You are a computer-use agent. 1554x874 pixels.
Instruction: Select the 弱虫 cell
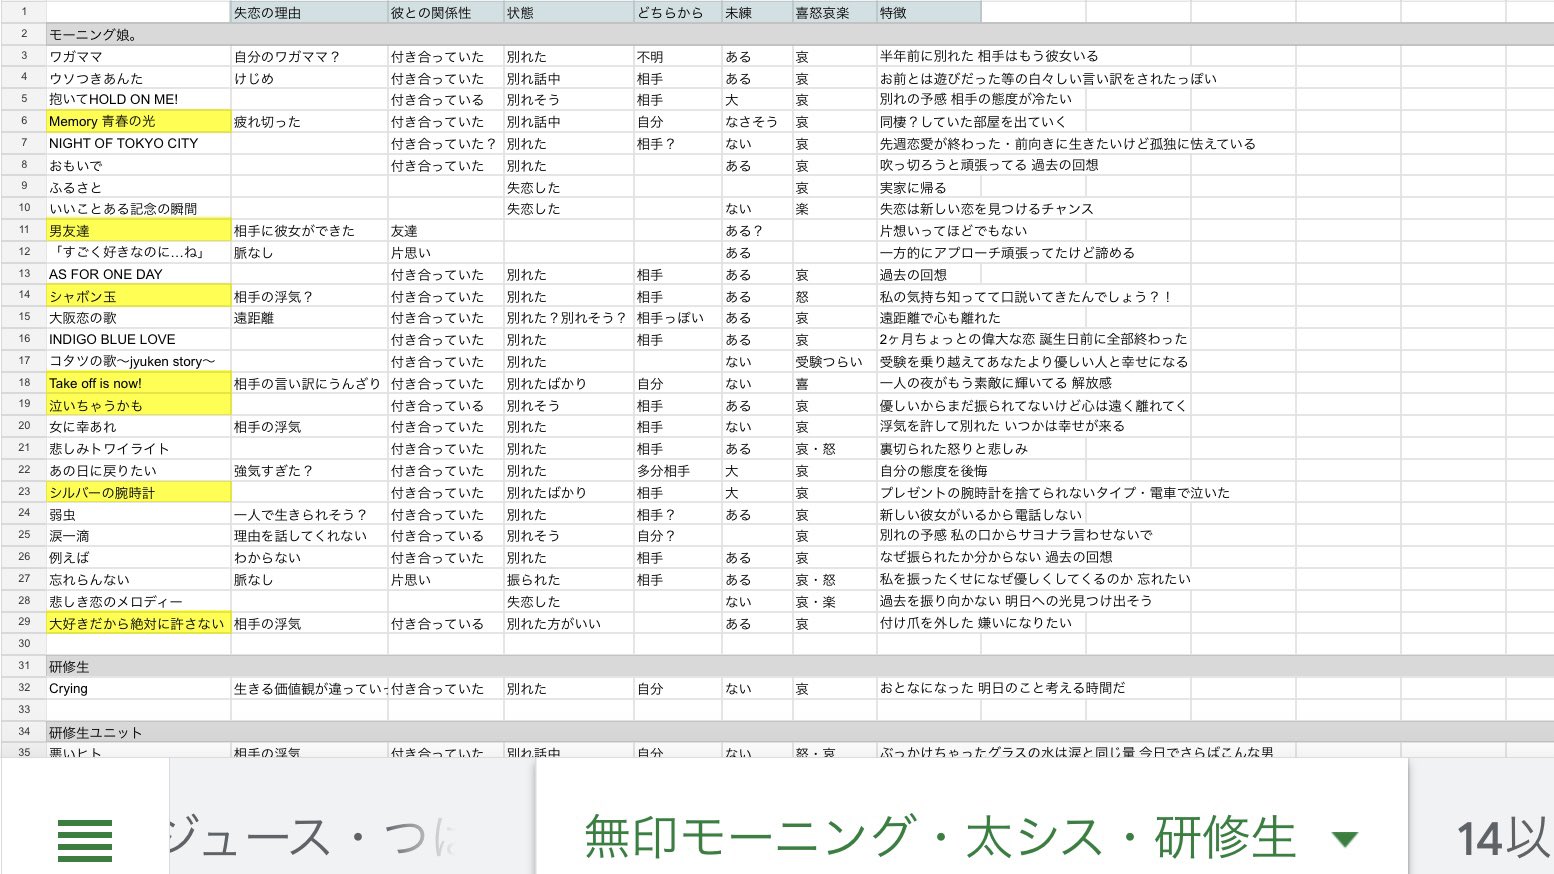pyautogui.click(x=138, y=514)
